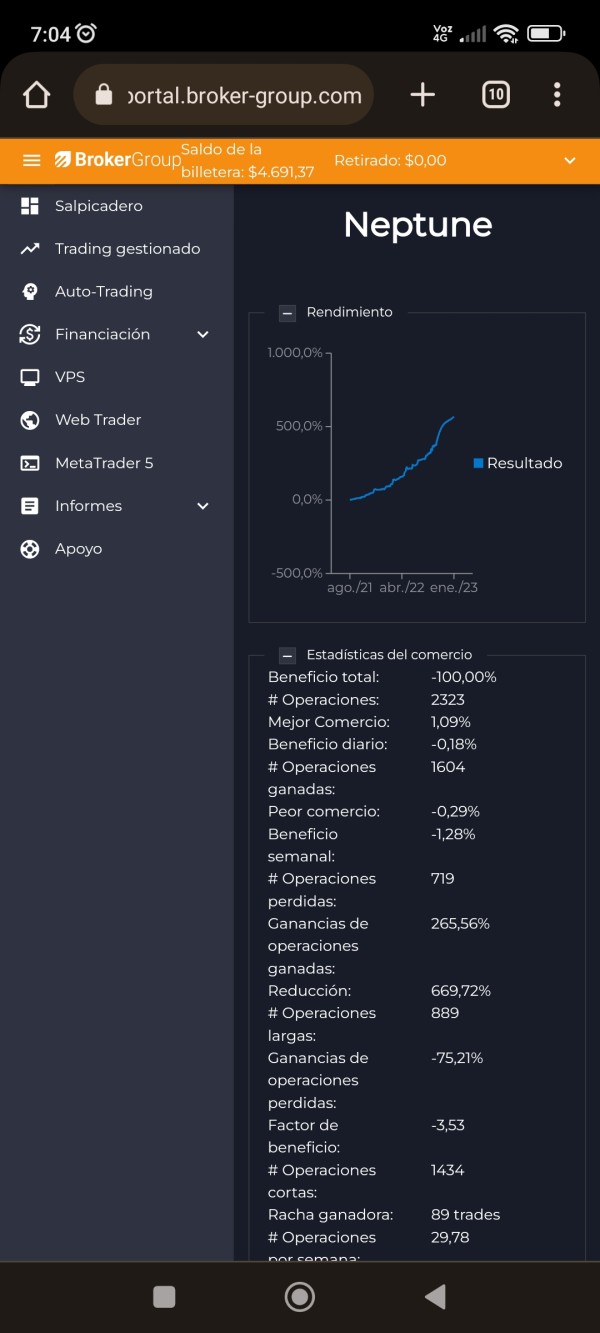Click the Trading gestionado chart icon
Image resolution: width=600 pixels, height=1333 pixels.
pos(30,249)
